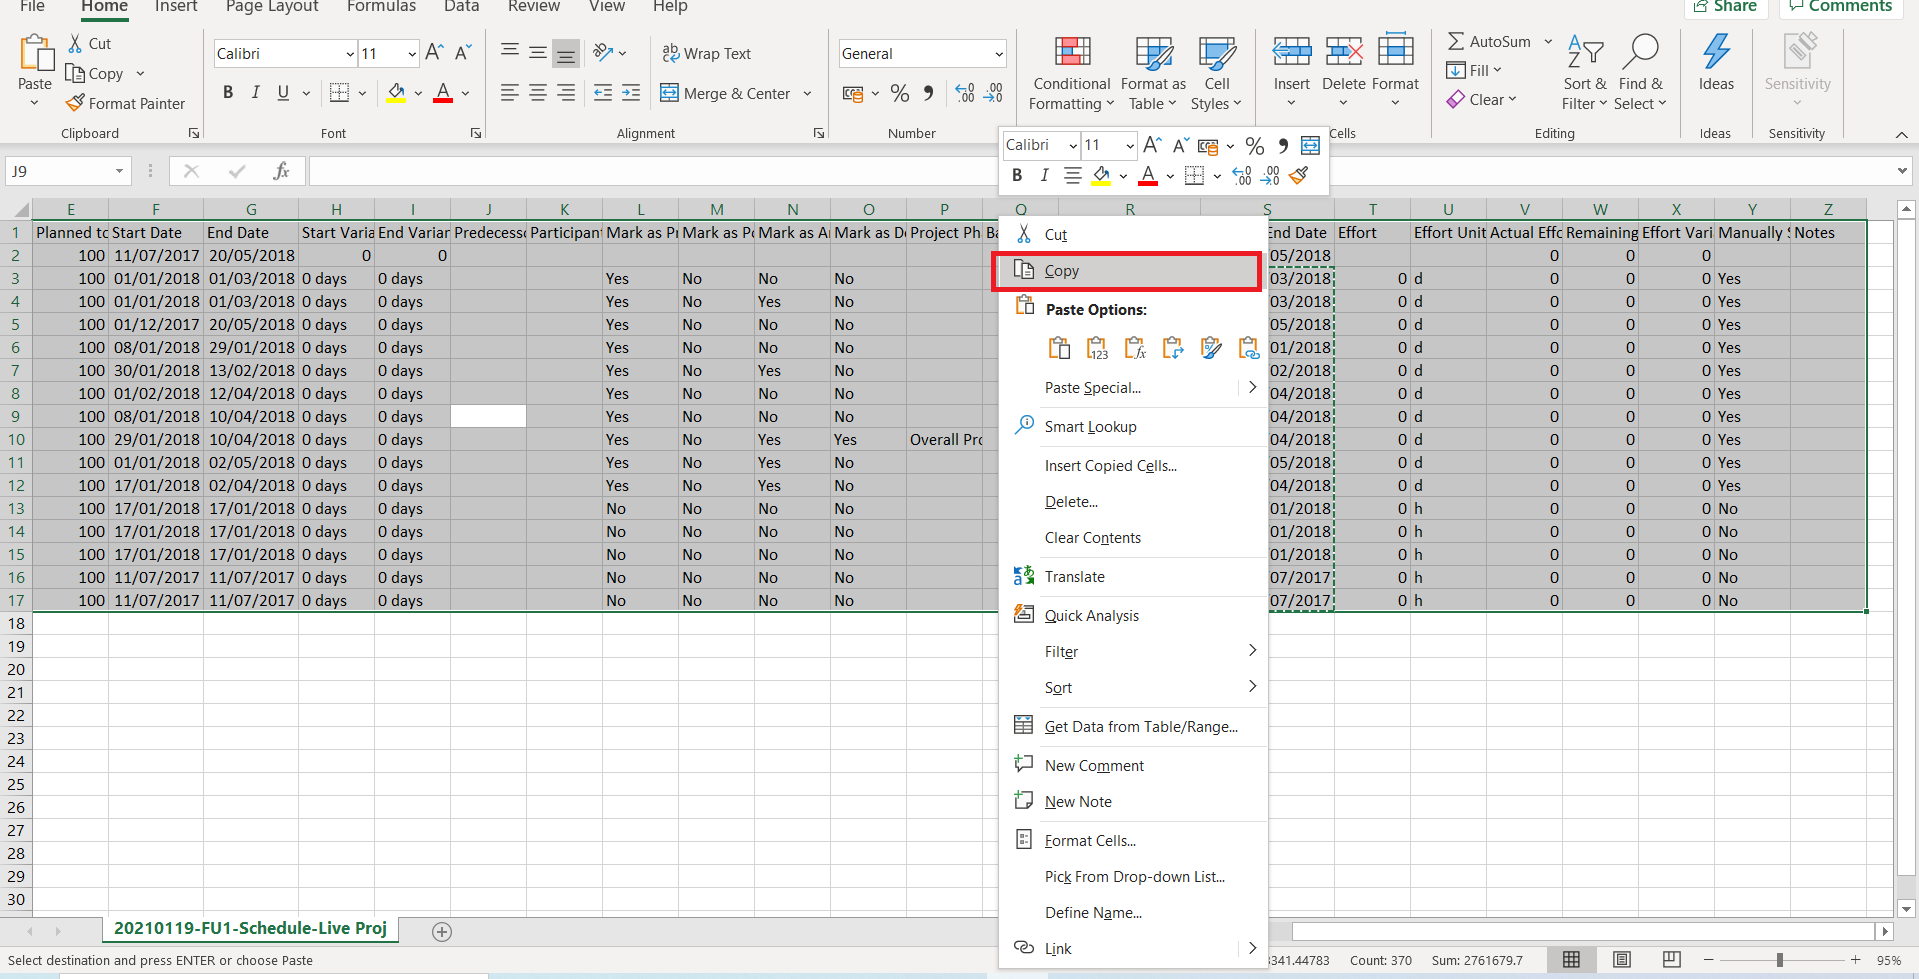Open Sort & Filter menu
Image resolution: width=1919 pixels, height=979 pixels.
click(1585, 73)
